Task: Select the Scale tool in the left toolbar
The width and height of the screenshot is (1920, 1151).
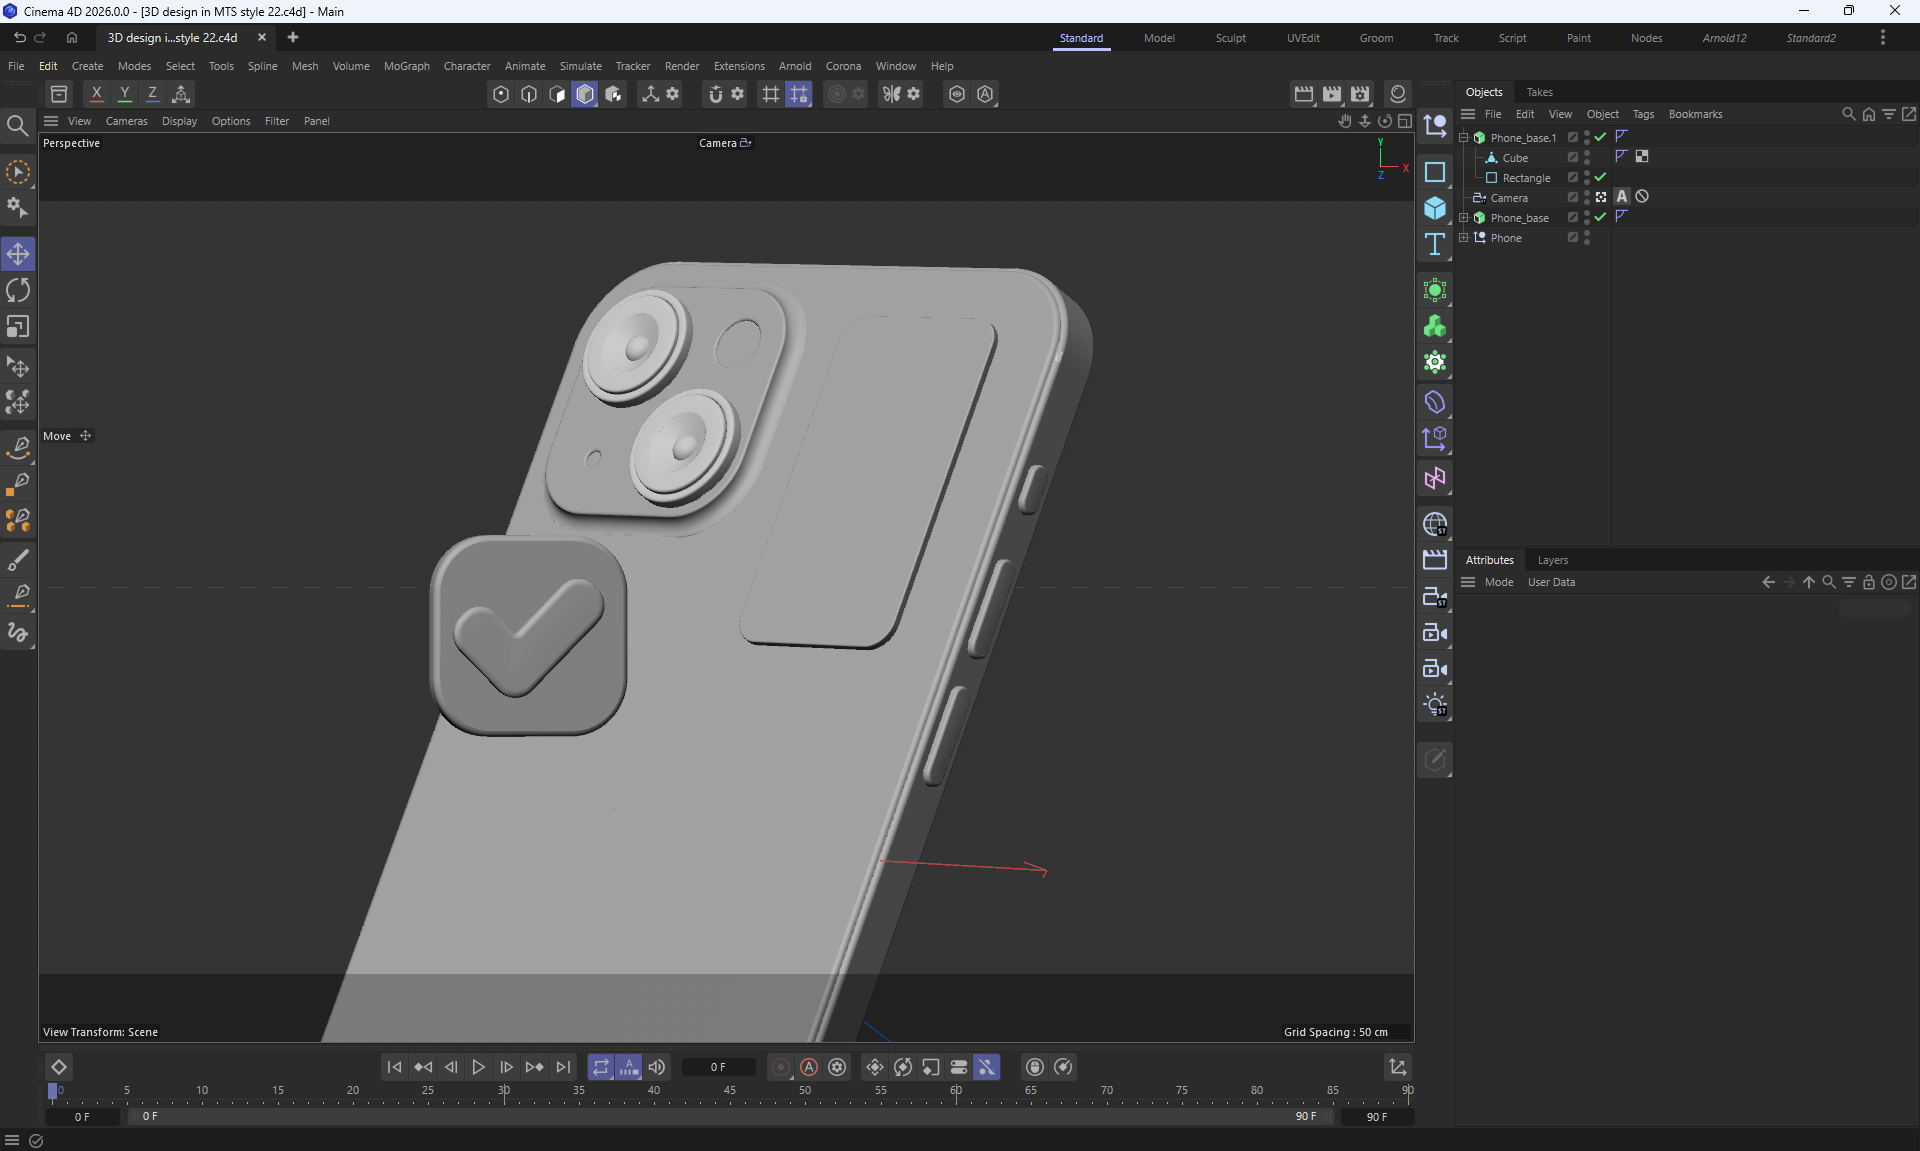Action: click(x=18, y=327)
